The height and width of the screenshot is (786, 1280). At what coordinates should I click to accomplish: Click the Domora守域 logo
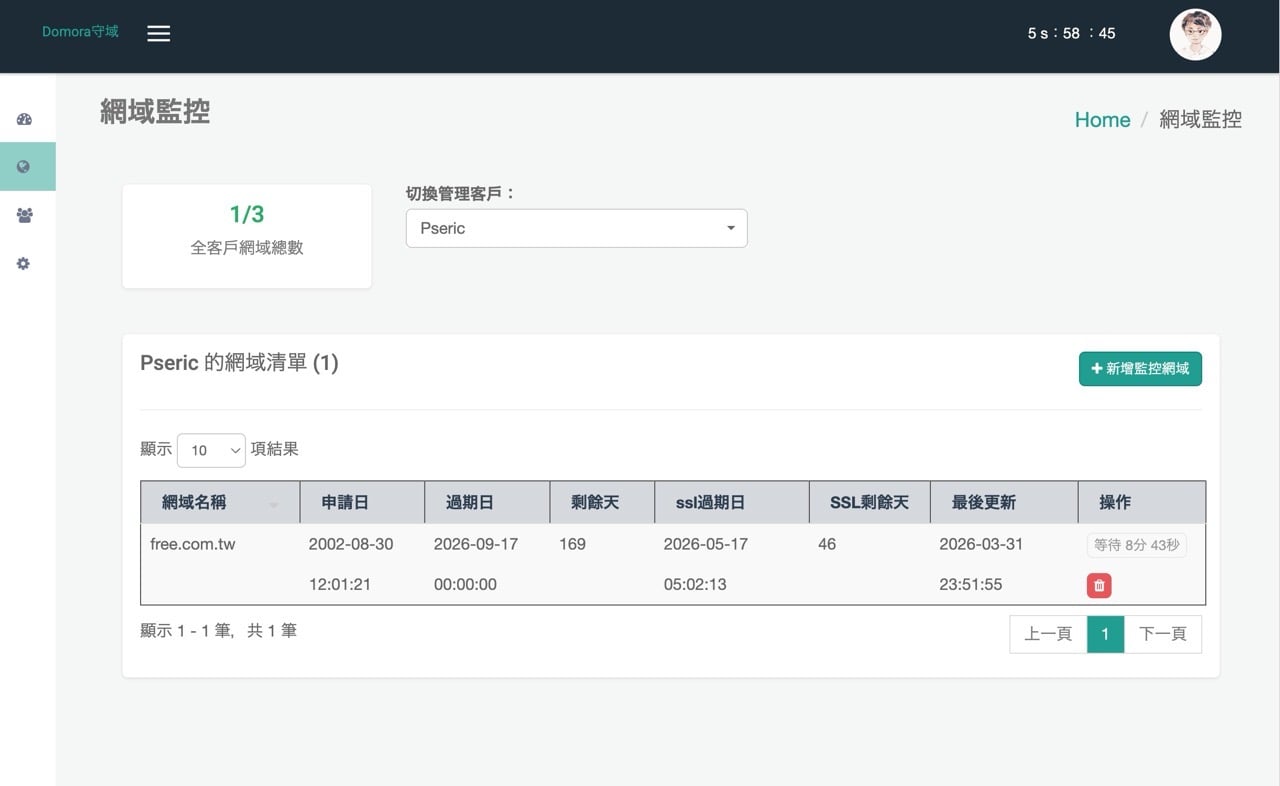(80, 32)
